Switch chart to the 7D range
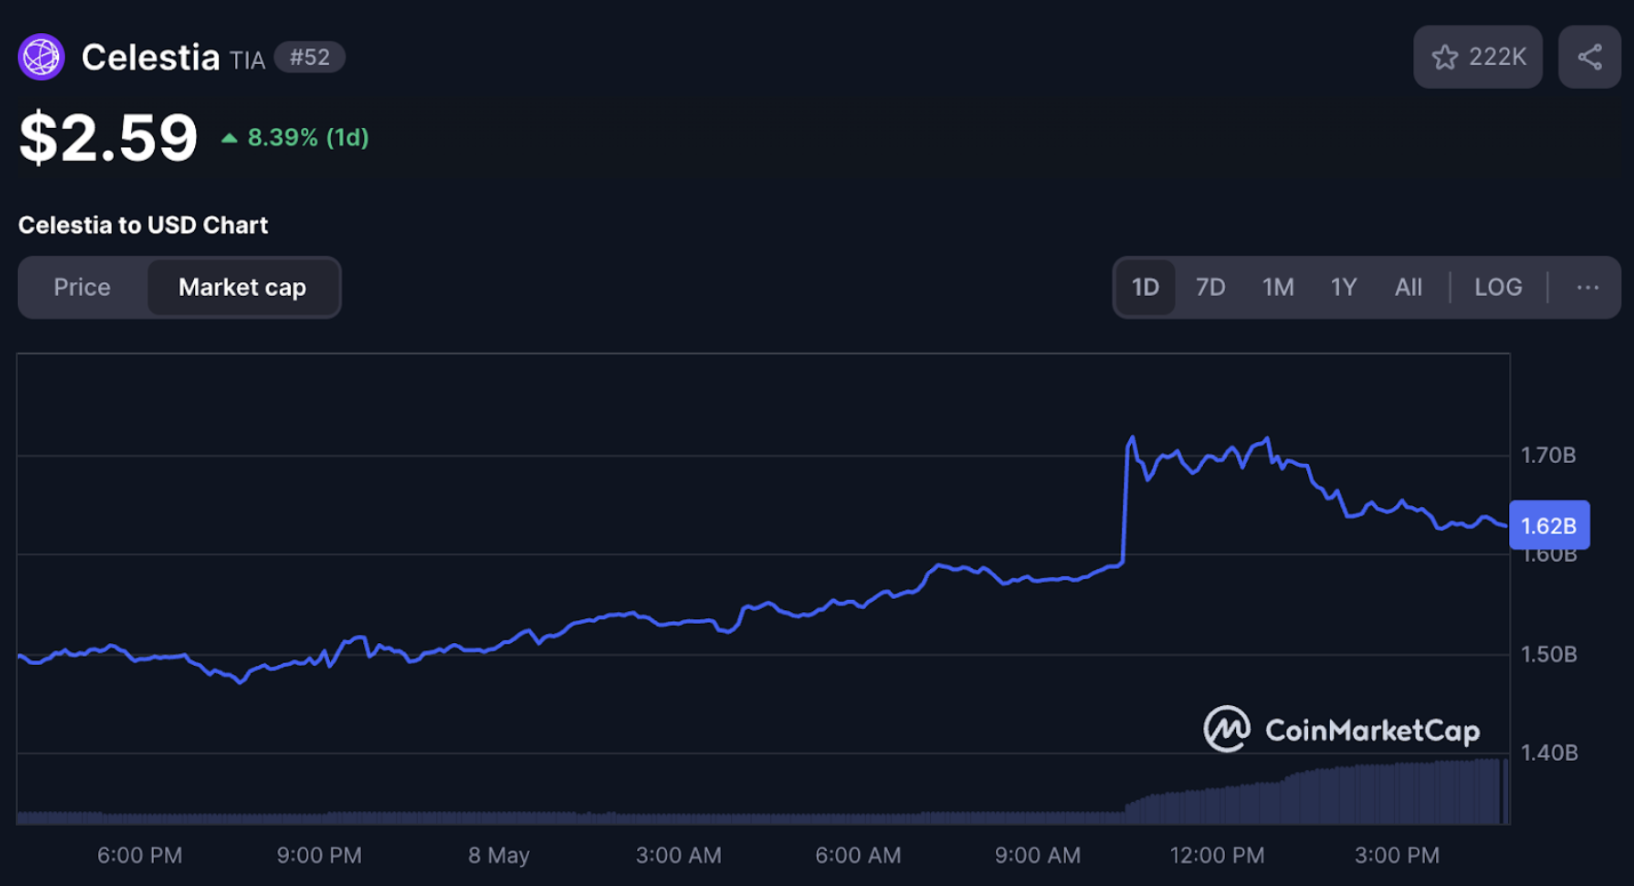Image resolution: width=1634 pixels, height=886 pixels. pyautogui.click(x=1211, y=288)
